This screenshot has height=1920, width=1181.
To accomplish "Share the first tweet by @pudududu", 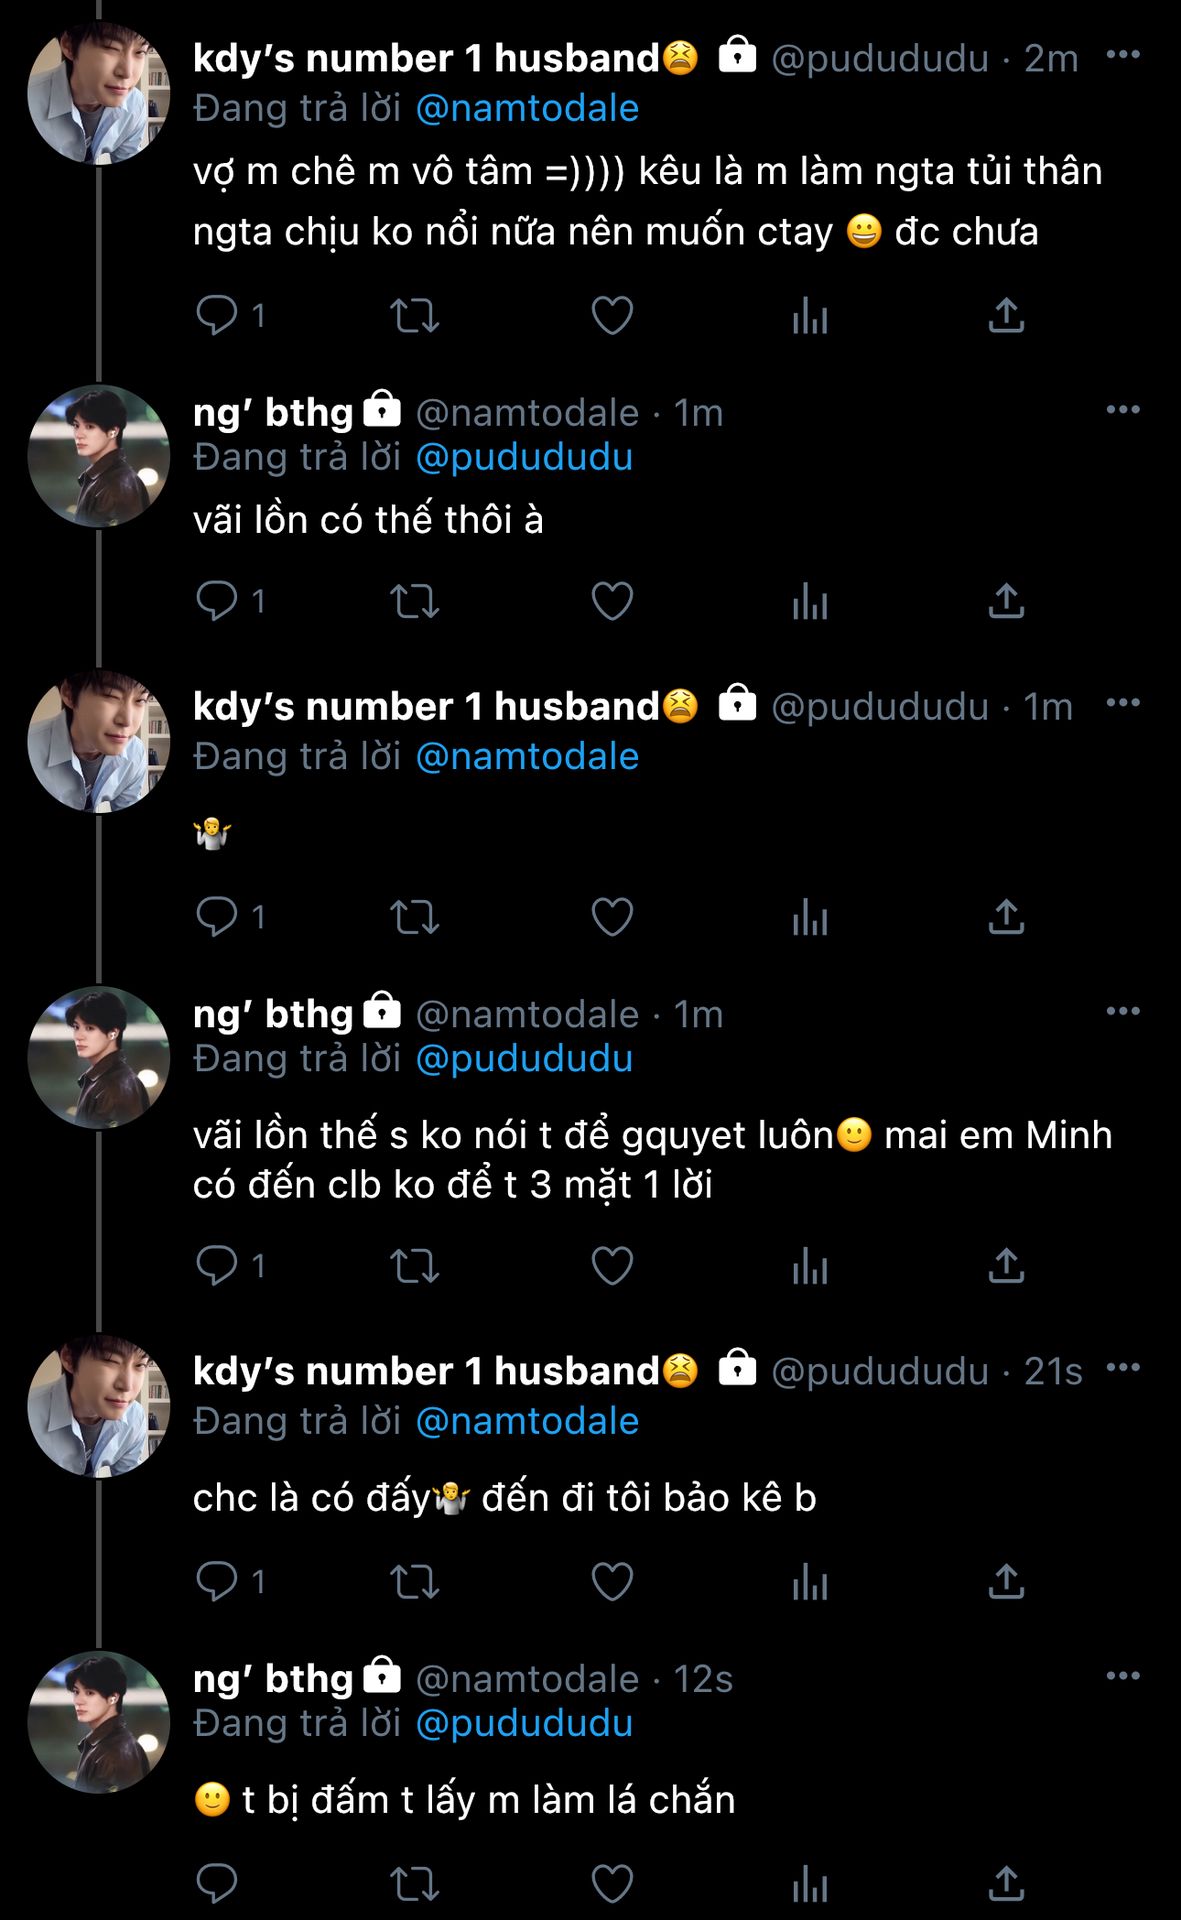I will pos(1006,315).
